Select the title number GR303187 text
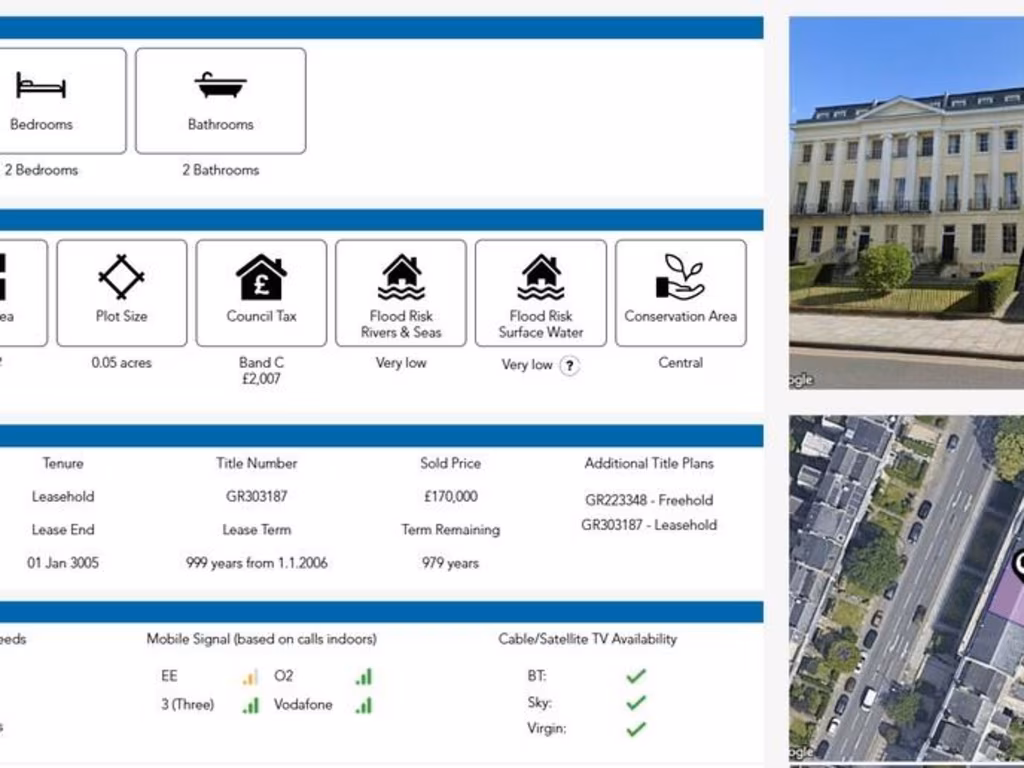The height and width of the screenshot is (768, 1024). pyautogui.click(x=256, y=496)
